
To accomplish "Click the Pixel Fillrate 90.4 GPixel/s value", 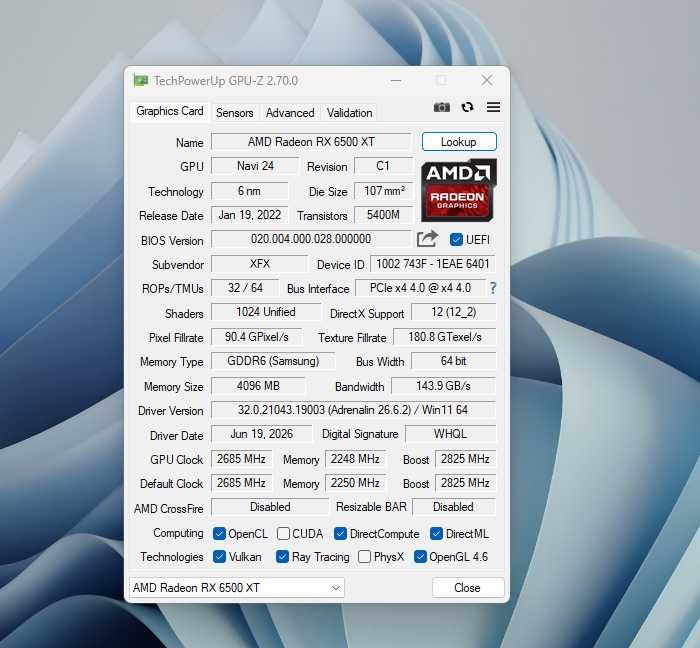I will tap(257, 337).
